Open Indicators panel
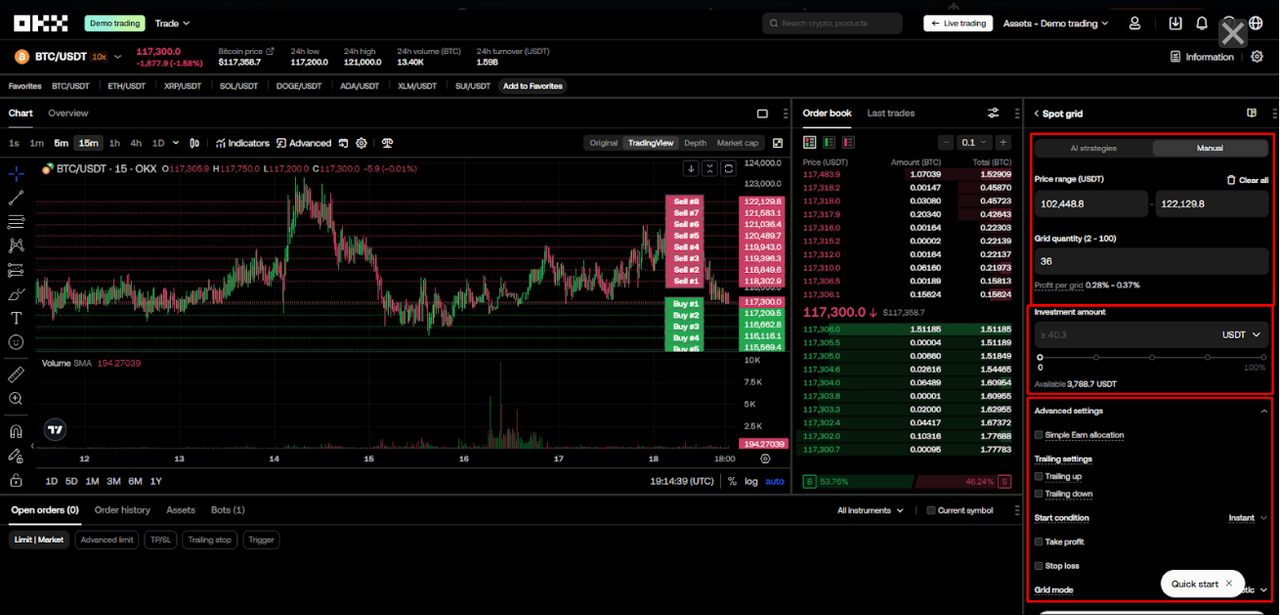 (x=242, y=143)
